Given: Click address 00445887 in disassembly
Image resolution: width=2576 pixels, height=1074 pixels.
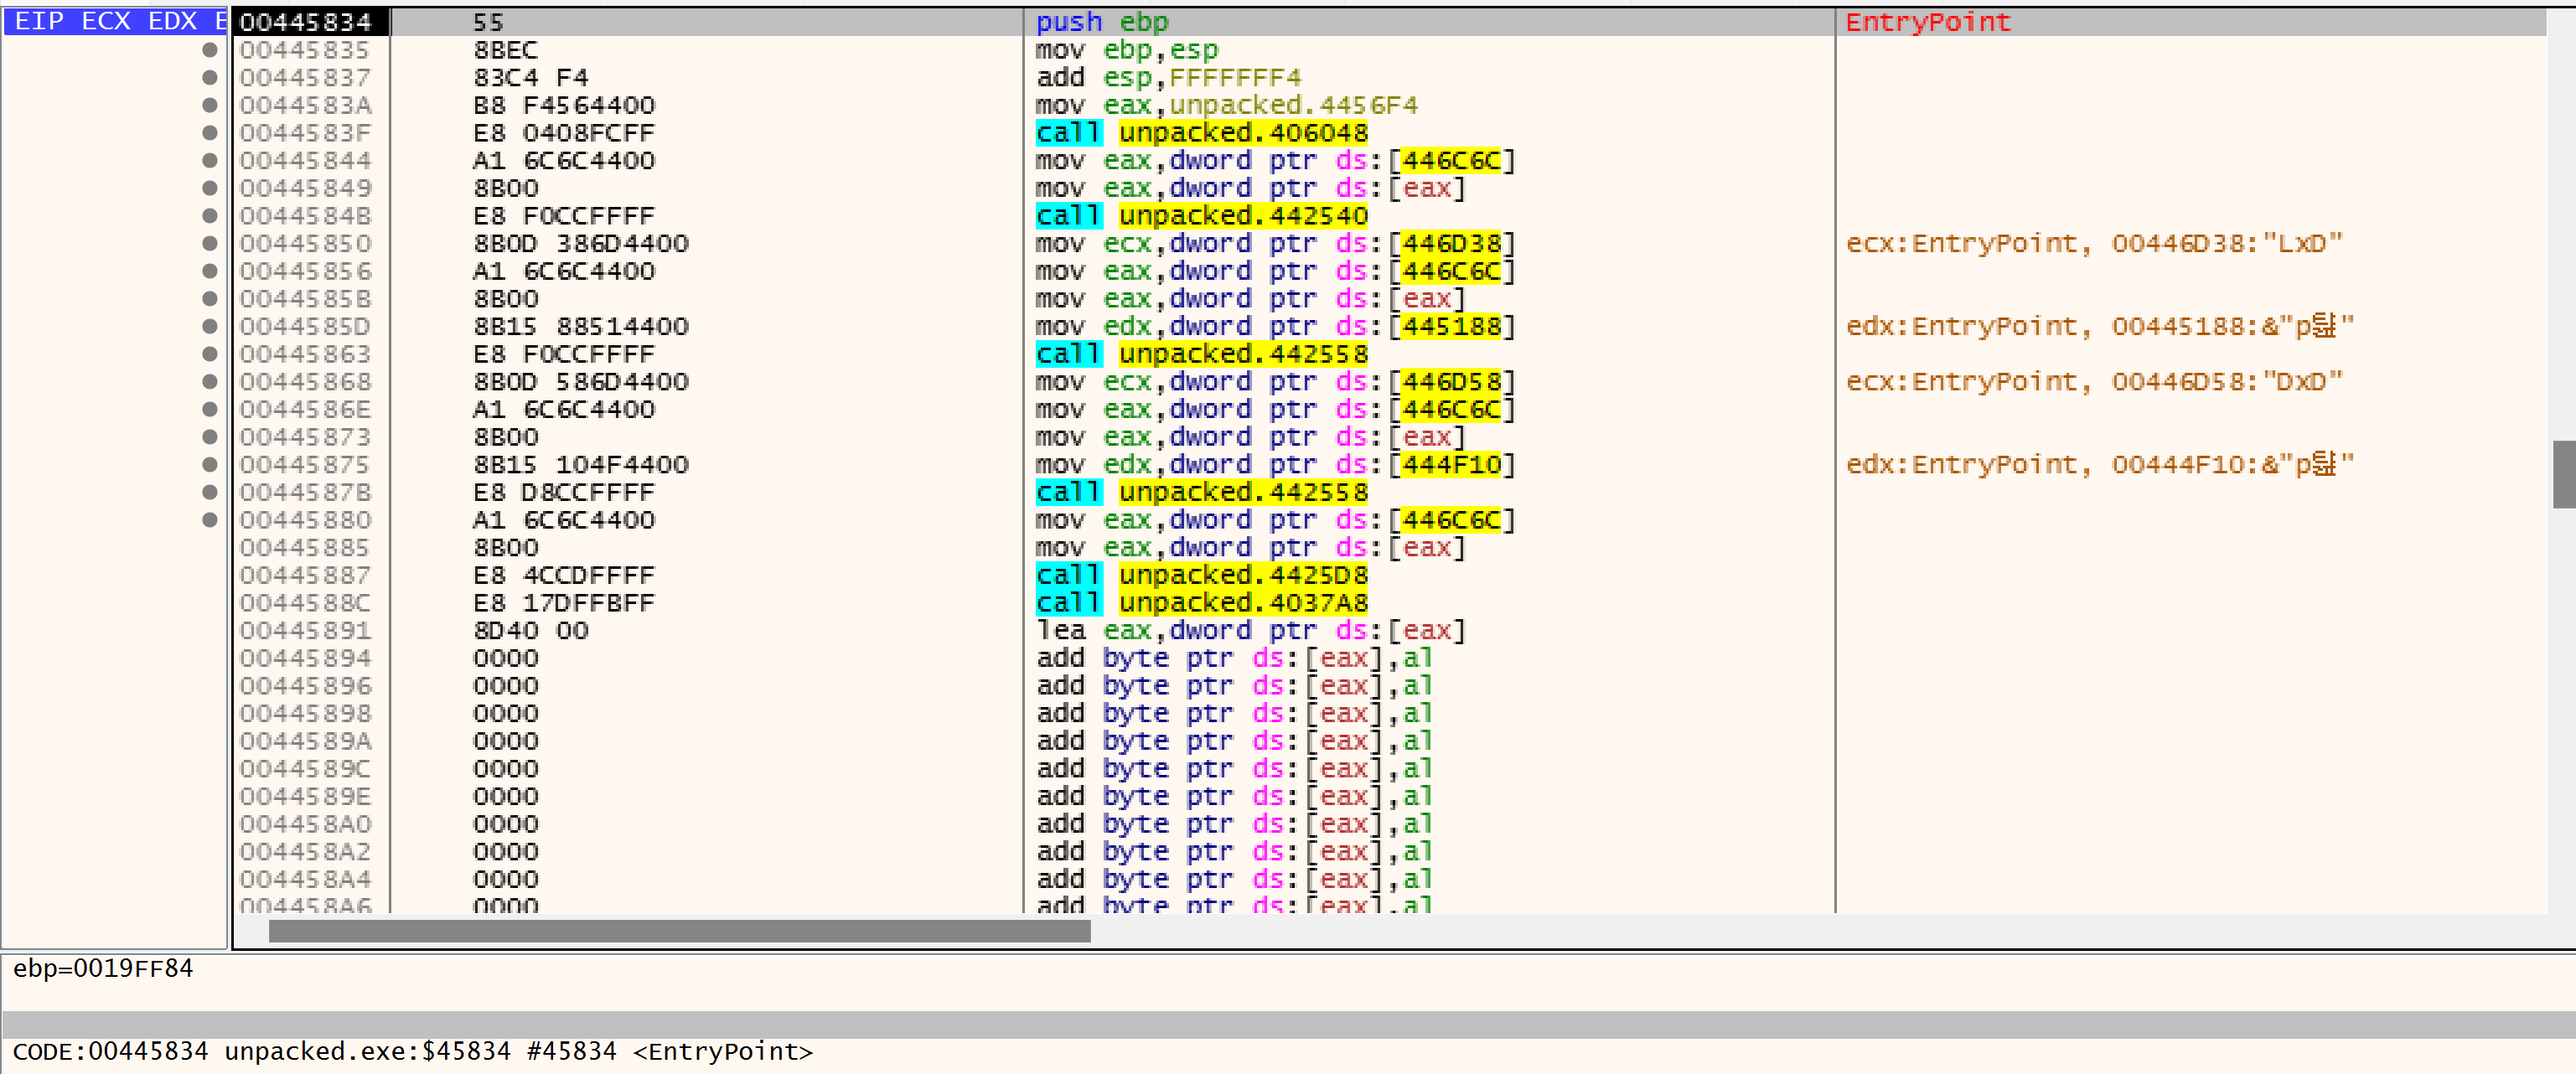Looking at the screenshot, I should [x=306, y=575].
